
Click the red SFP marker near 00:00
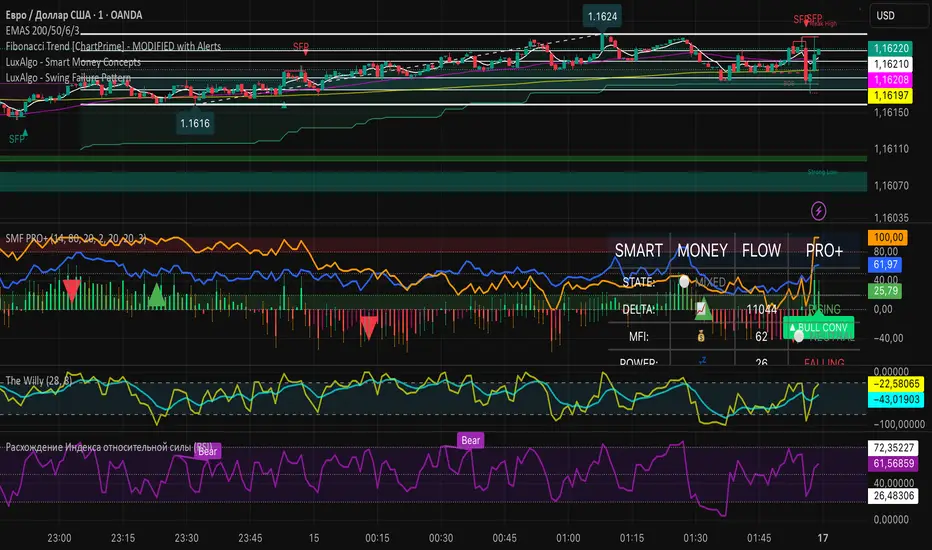pos(300,47)
